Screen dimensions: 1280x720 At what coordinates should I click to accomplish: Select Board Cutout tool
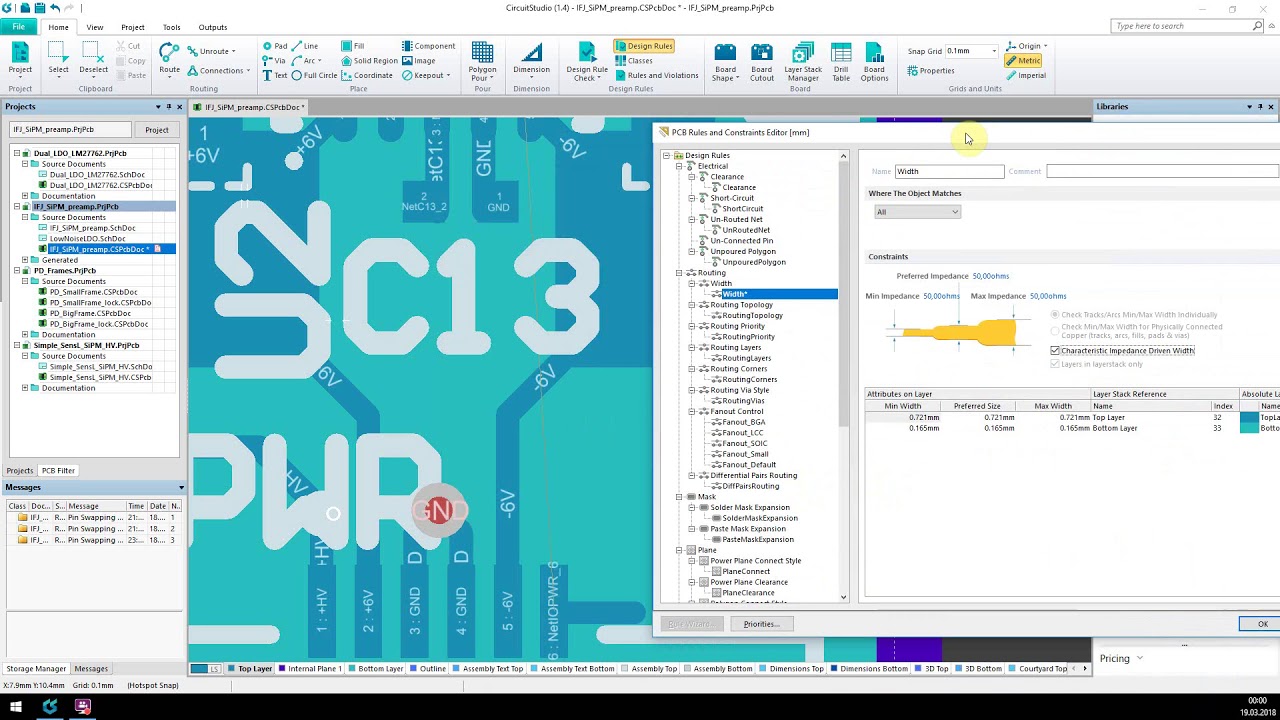pyautogui.click(x=762, y=62)
